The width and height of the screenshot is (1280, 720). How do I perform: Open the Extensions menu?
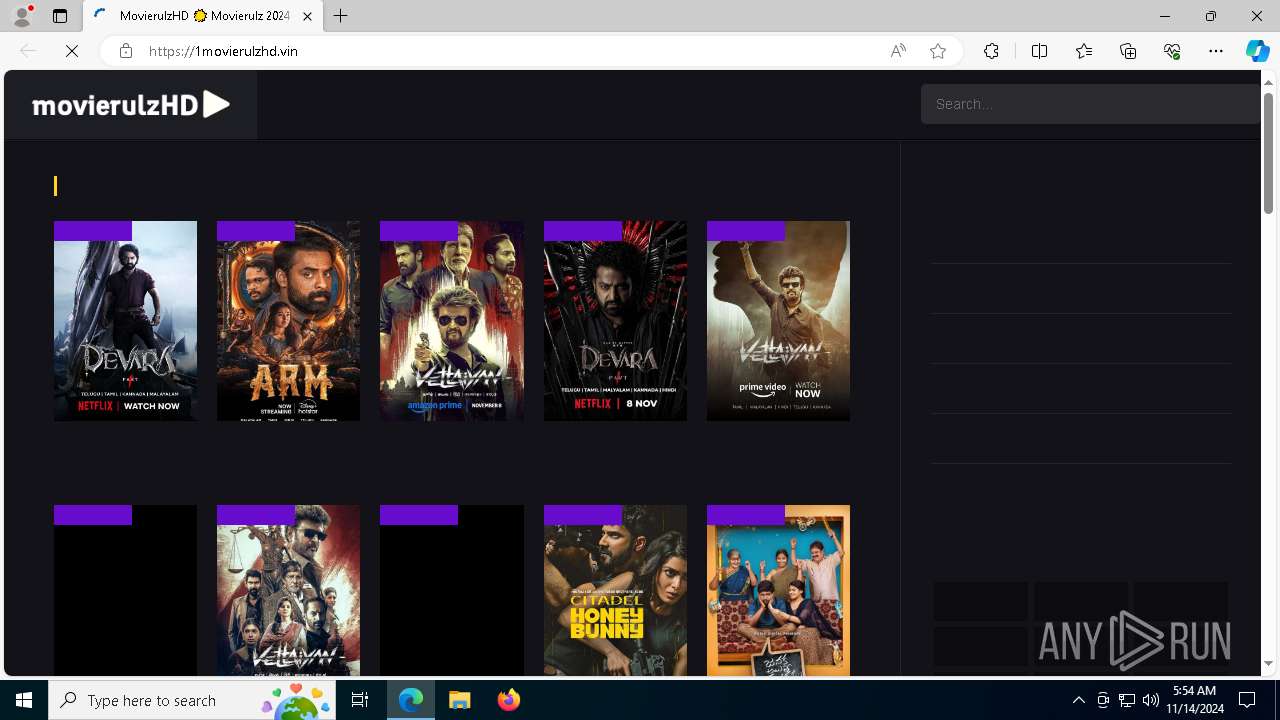click(991, 51)
